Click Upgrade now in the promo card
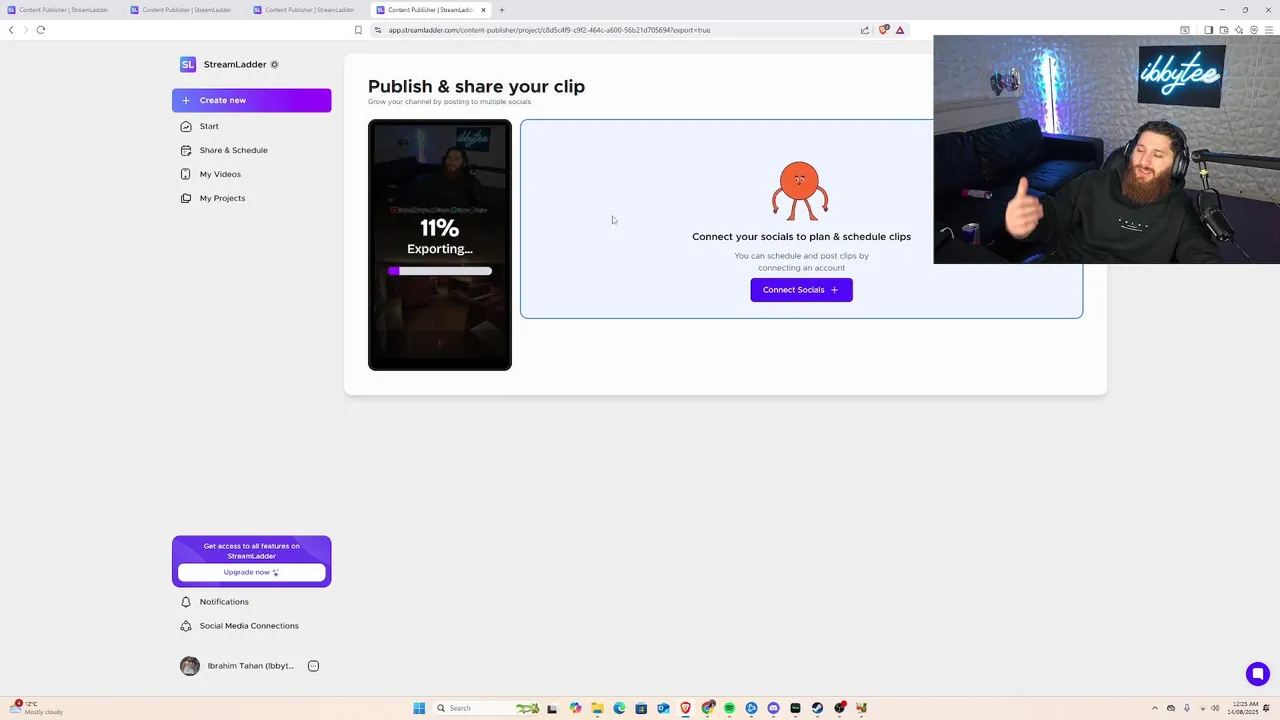Screen dimensions: 1280x720 point(251,572)
